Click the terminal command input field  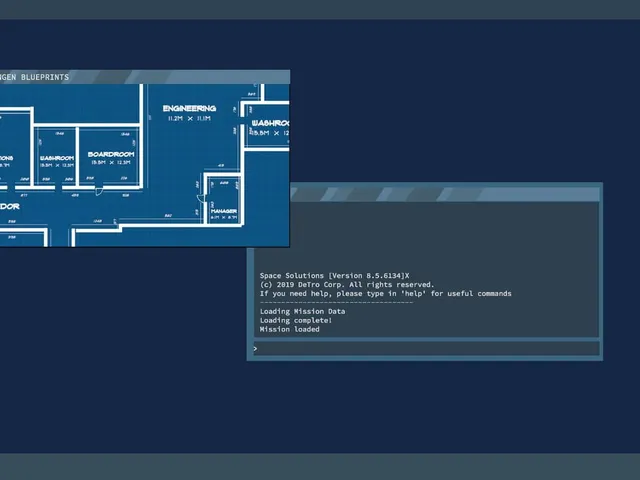coord(427,349)
